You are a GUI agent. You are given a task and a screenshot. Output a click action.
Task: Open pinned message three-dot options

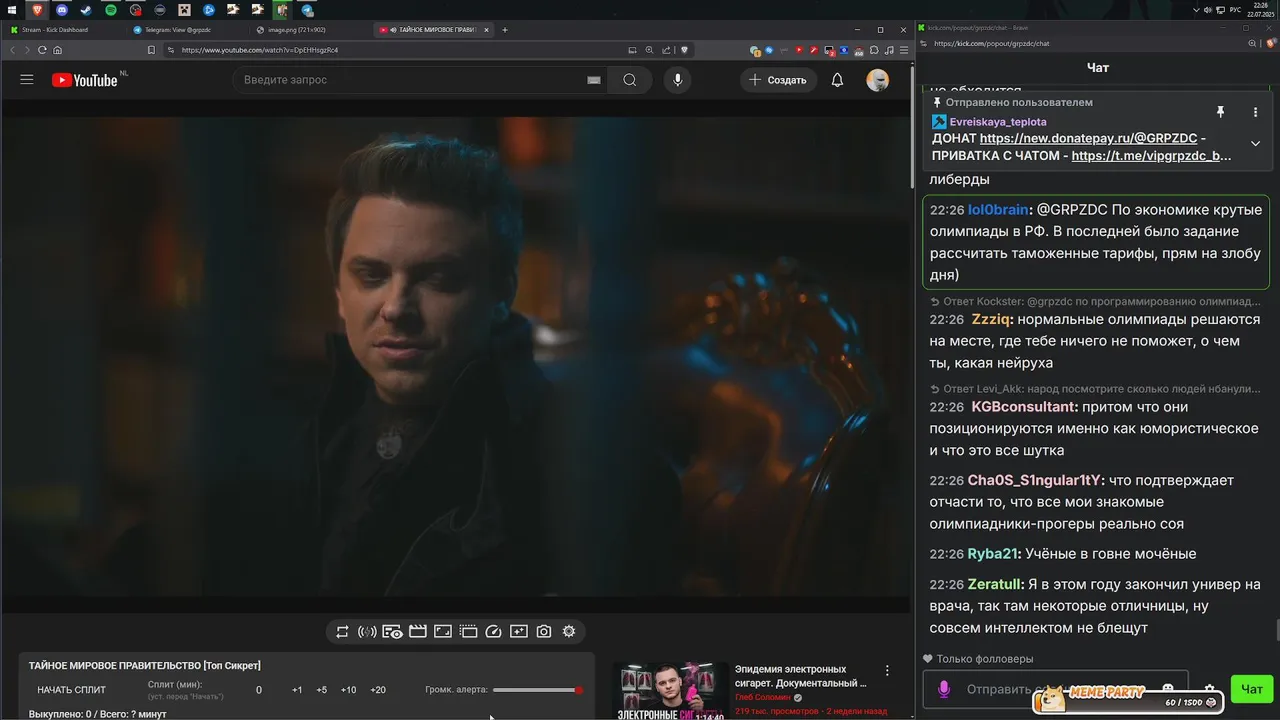coord(1255,112)
